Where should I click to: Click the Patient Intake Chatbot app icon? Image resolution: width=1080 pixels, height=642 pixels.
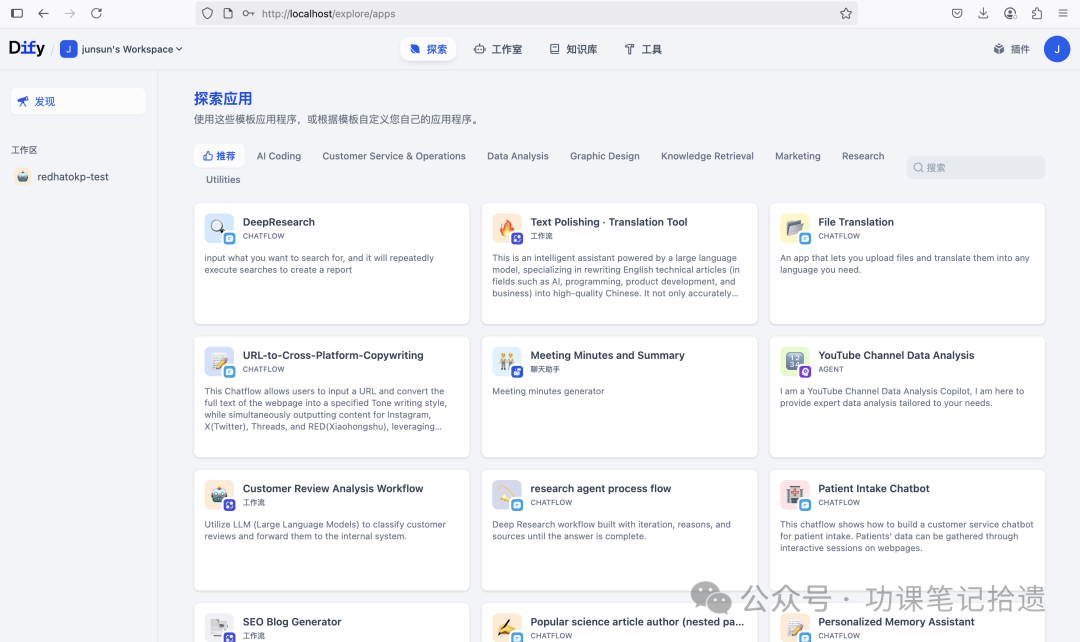794,494
